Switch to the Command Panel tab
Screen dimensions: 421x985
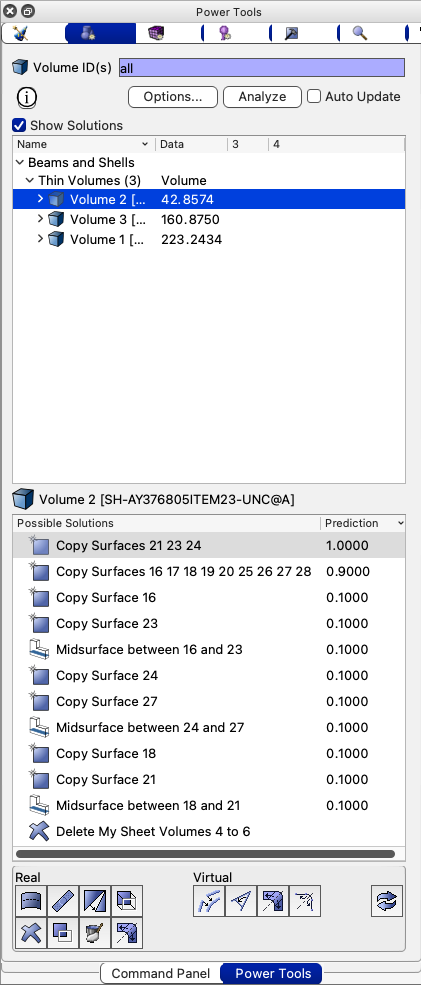(x=160, y=974)
